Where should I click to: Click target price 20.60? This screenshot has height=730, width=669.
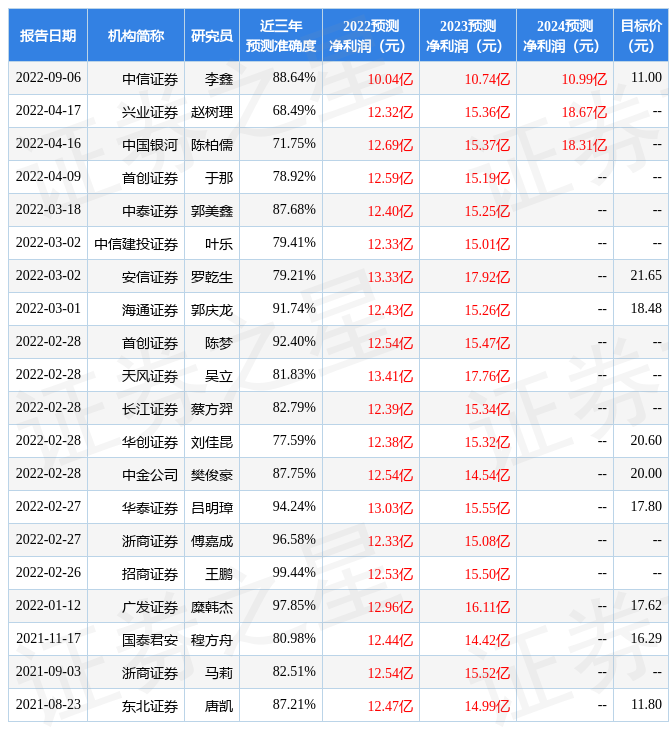646,440
